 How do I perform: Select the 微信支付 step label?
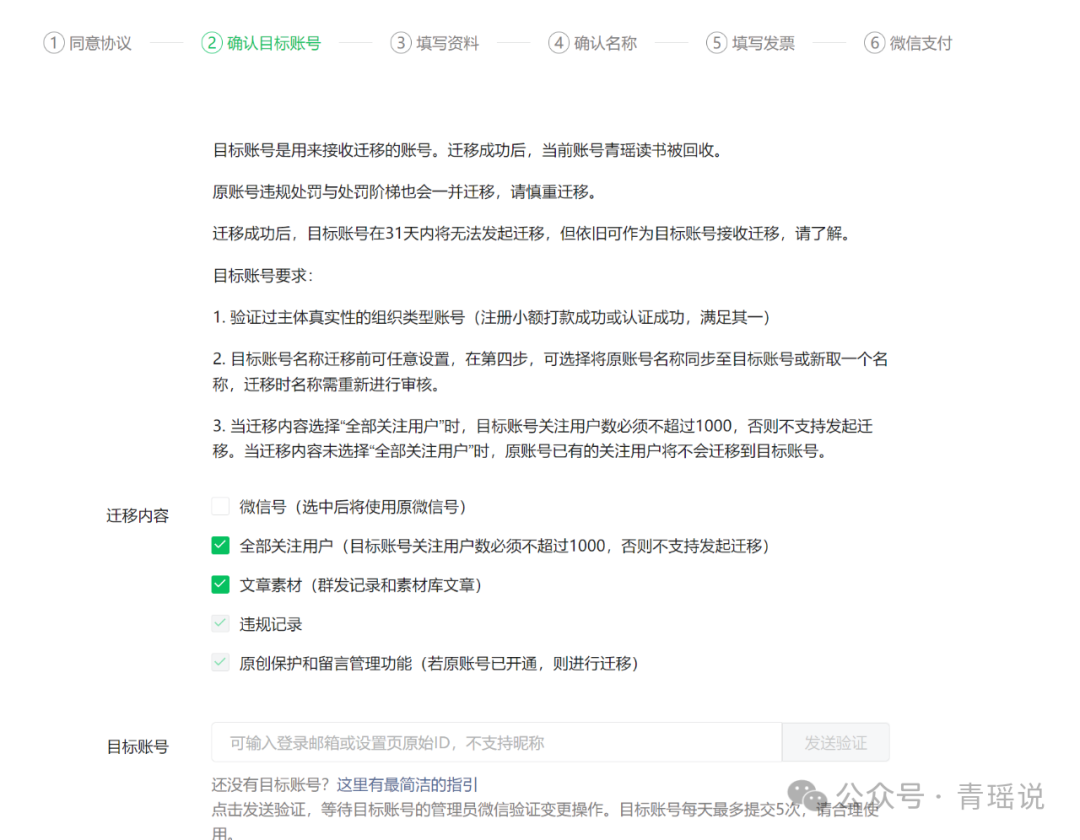pos(920,43)
